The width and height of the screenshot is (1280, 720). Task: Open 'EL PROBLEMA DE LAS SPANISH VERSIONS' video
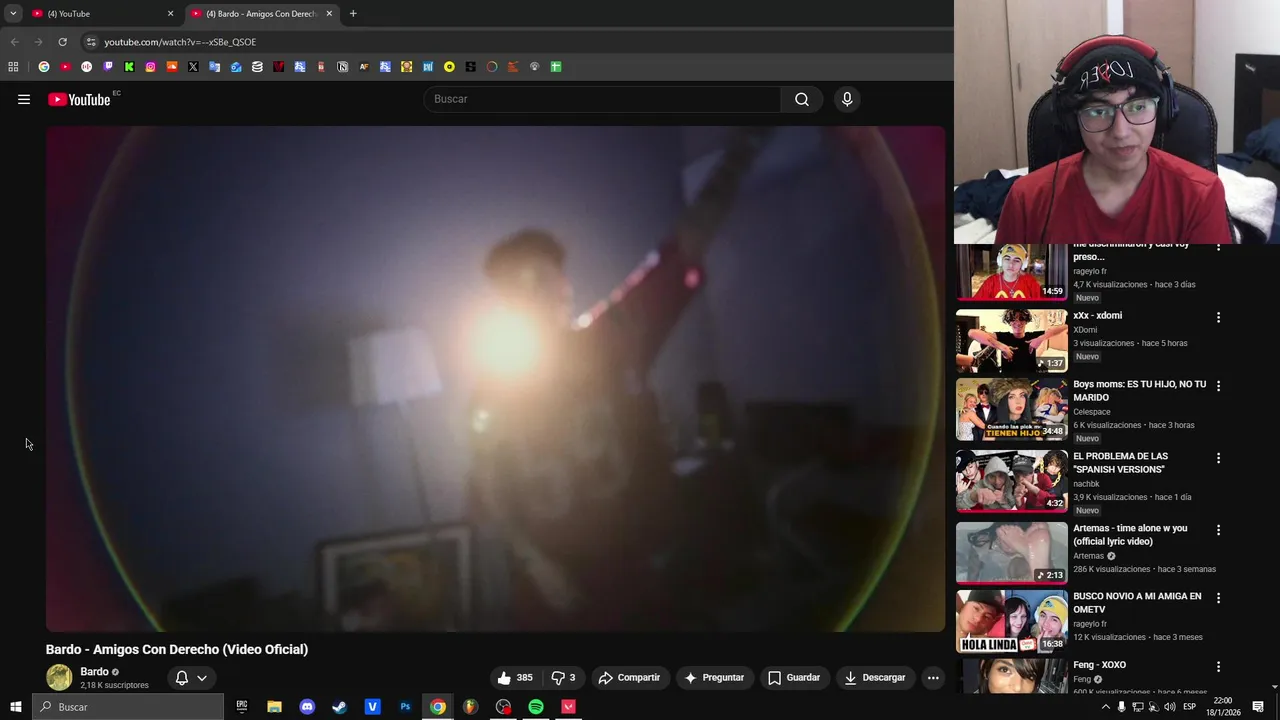click(1120, 463)
